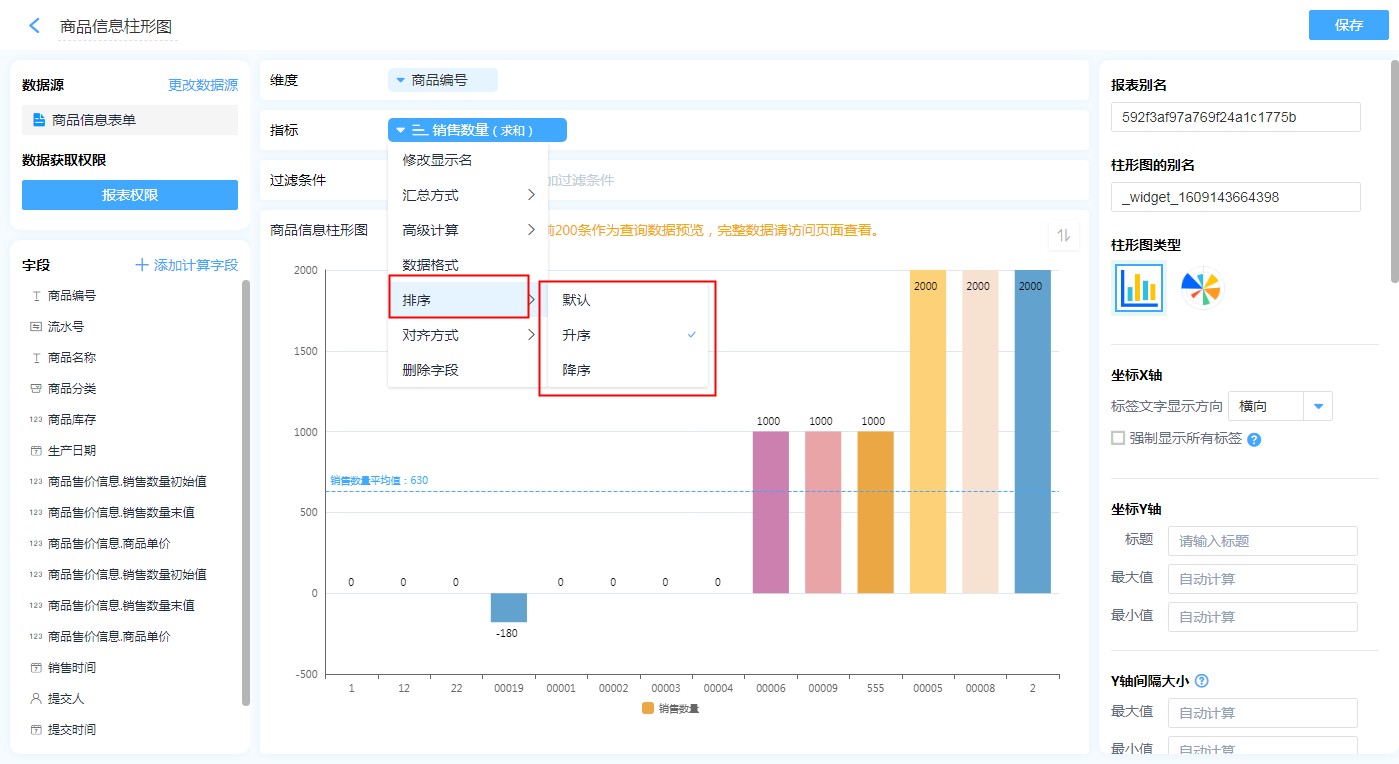Select the bar chart type icon
The width and height of the screenshot is (1399, 764).
[1139, 289]
